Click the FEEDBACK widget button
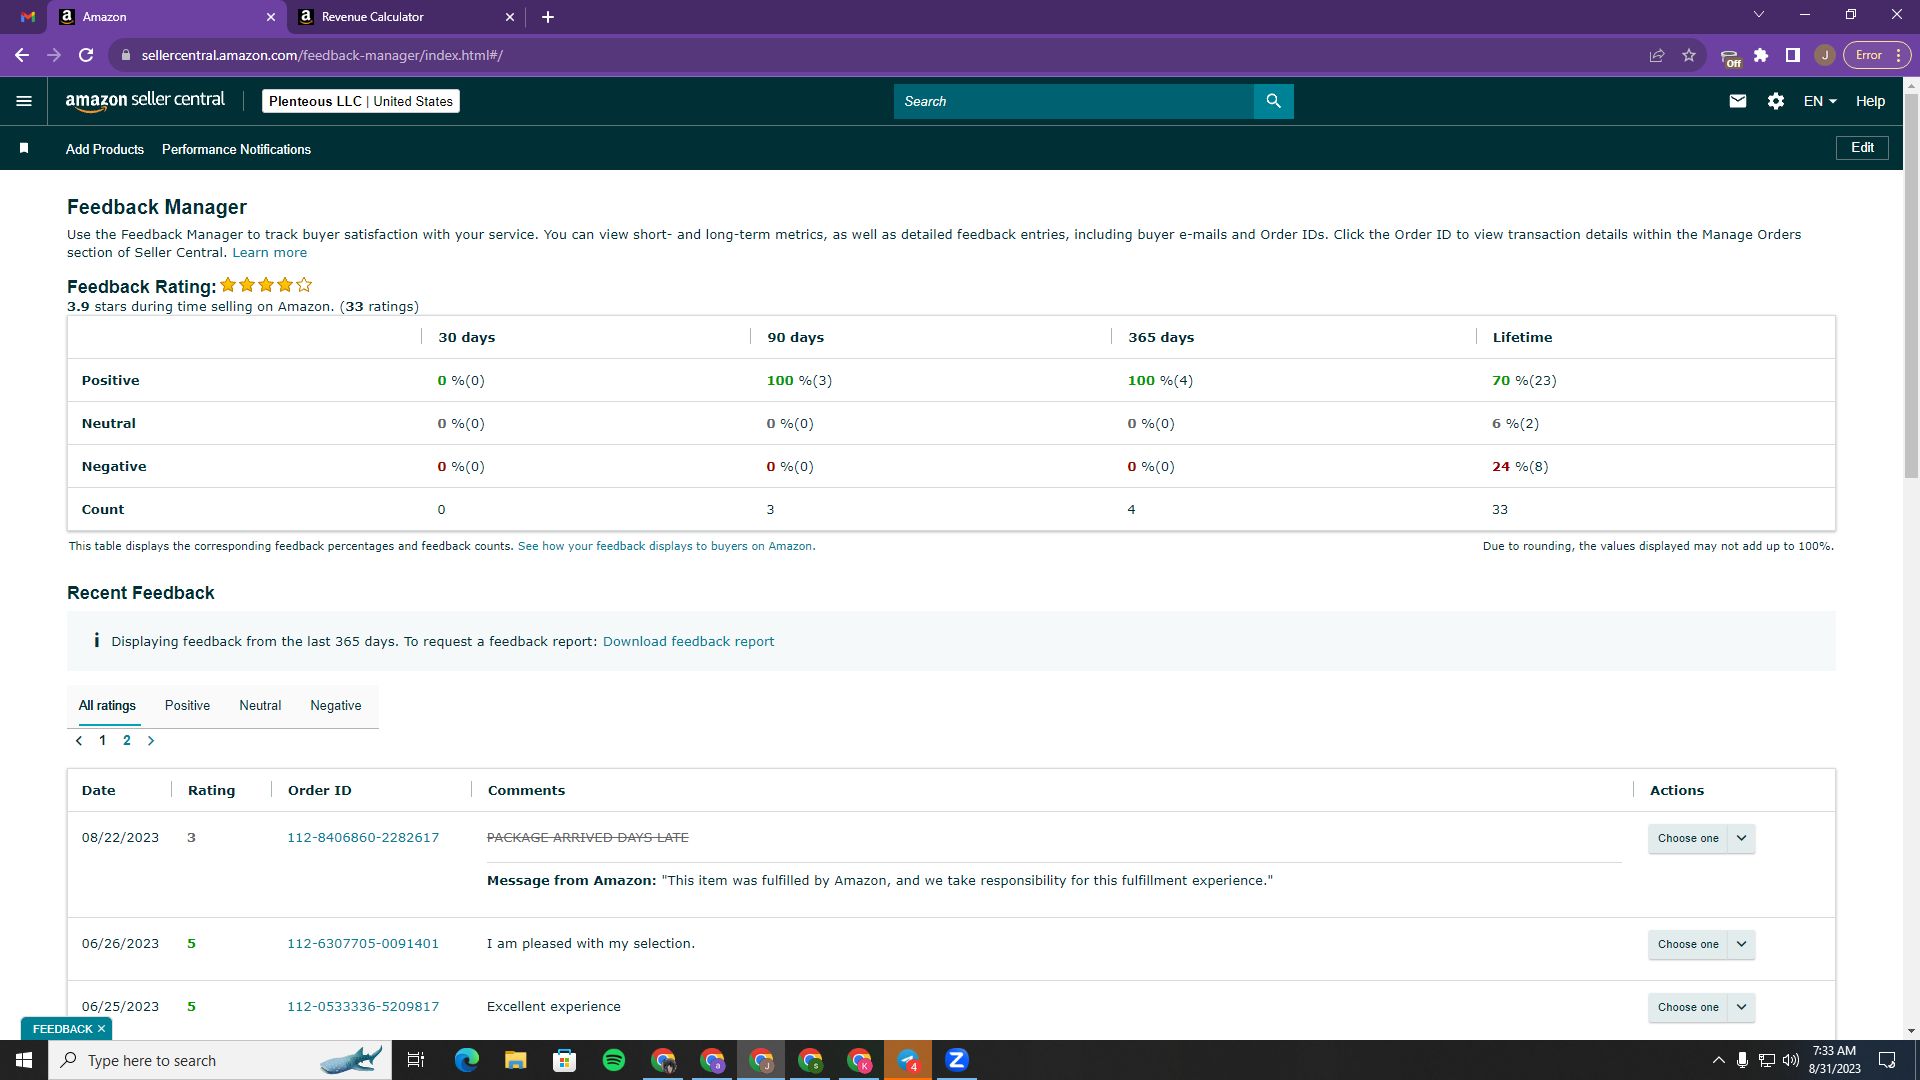Viewport: 1920px width, 1080px height. click(x=62, y=1029)
